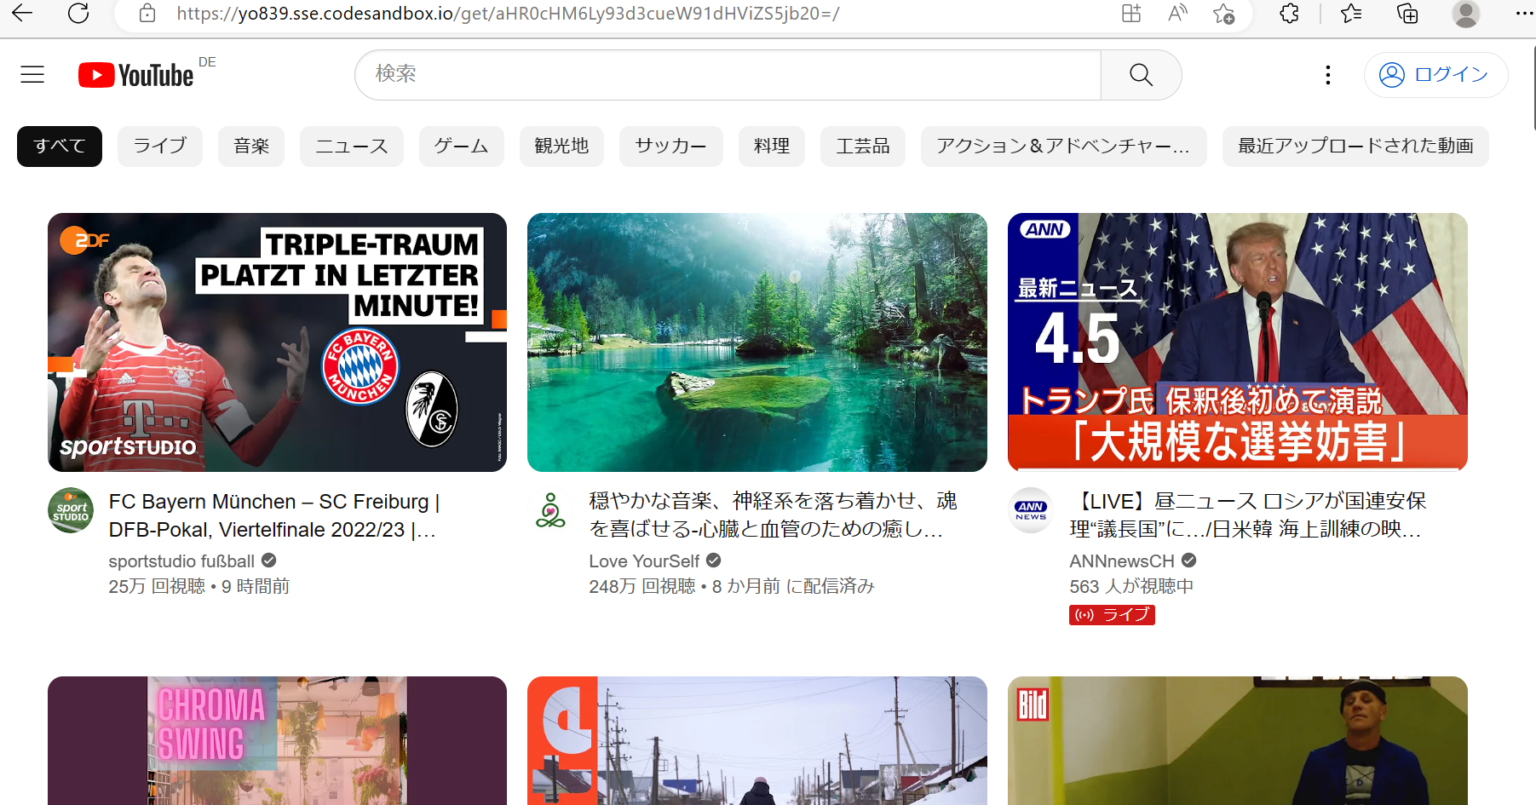Open the hamburger navigation menu
This screenshot has height=805, width=1536.
point(32,74)
